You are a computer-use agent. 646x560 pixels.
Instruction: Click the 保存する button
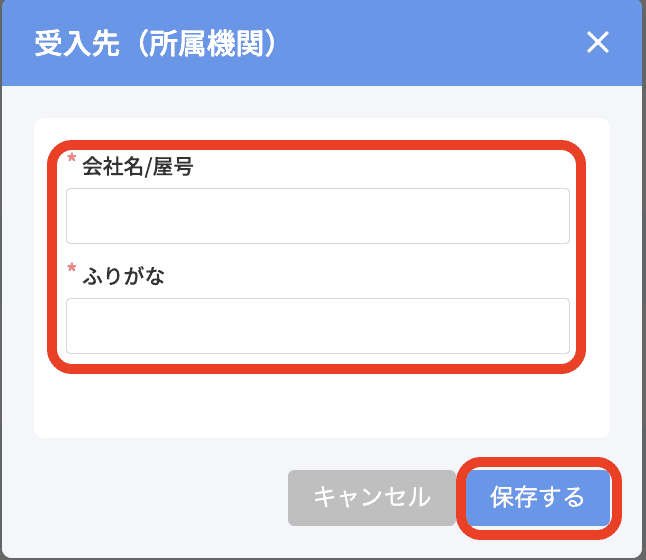[x=537, y=497]
